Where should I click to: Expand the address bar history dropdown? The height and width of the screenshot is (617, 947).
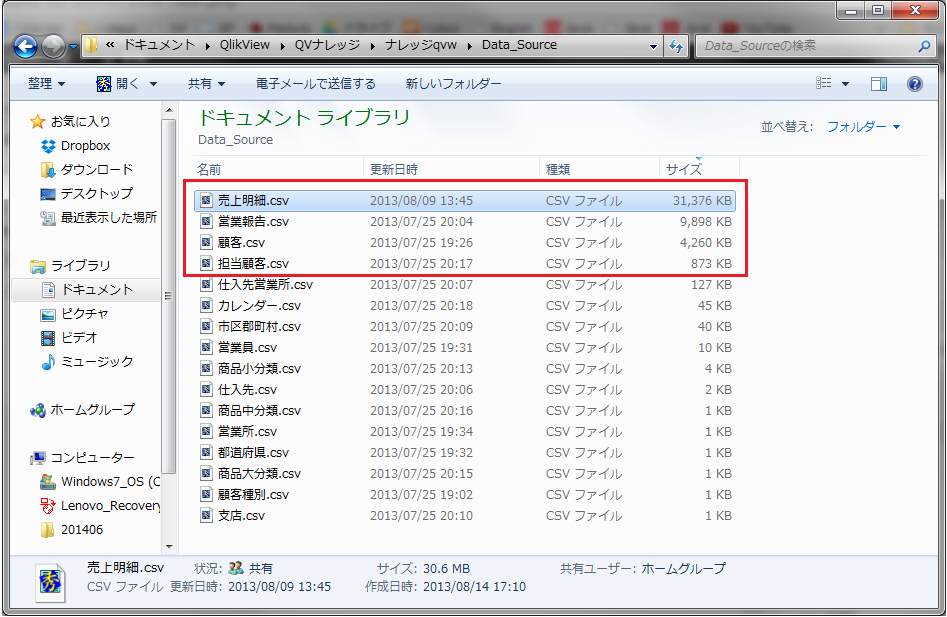653,46
